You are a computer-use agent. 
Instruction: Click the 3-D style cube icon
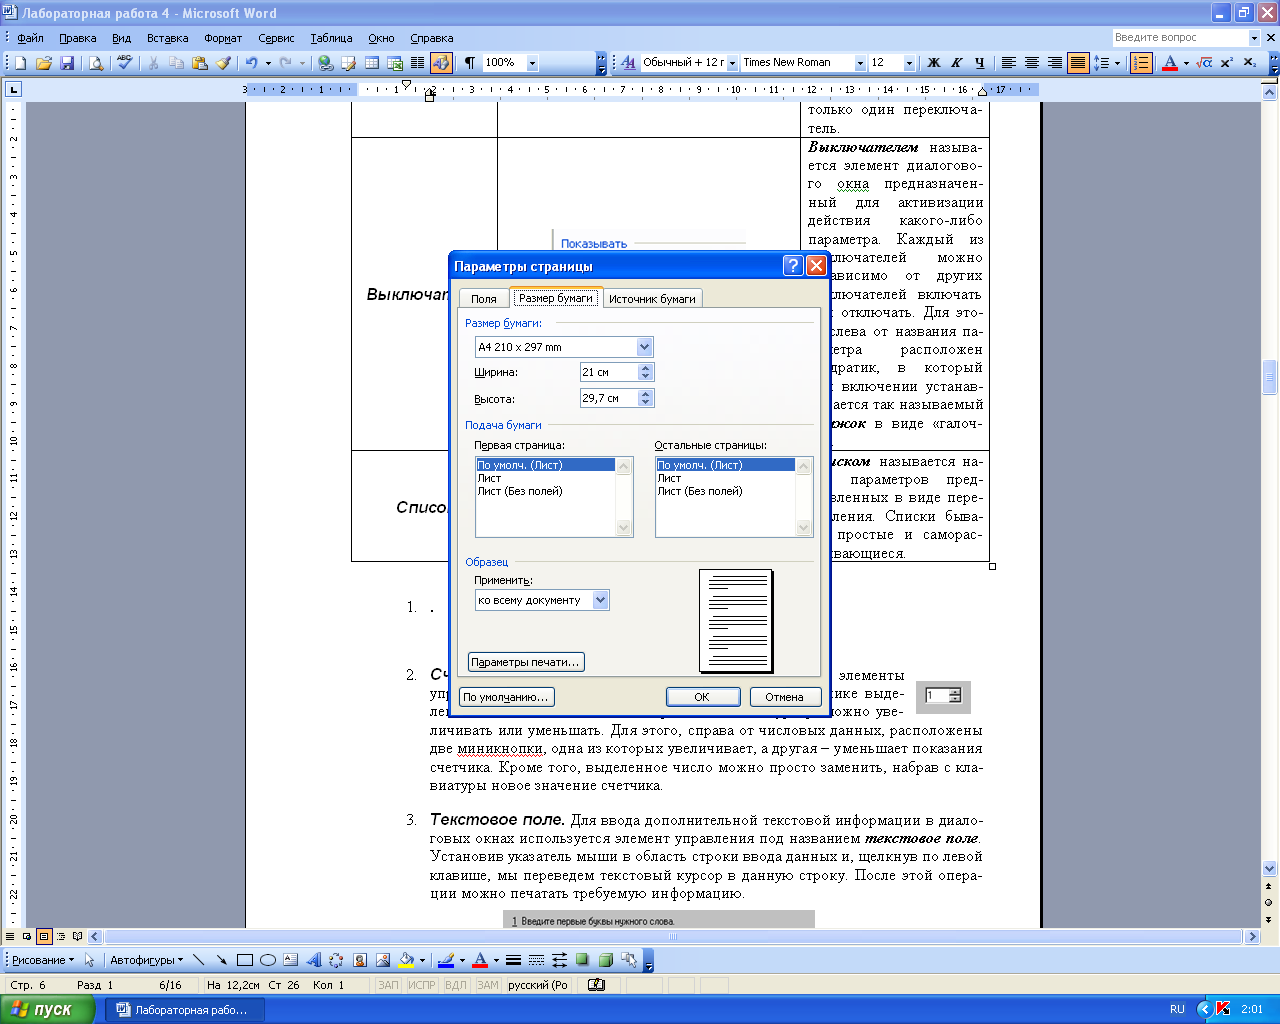click(x=605, y=960)
